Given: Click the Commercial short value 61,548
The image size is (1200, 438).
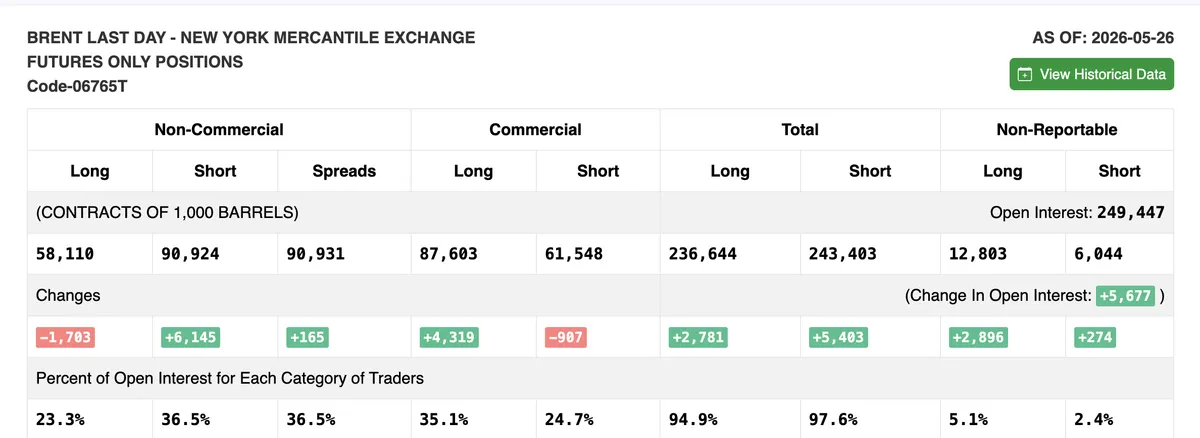Looking at the screenshot, I should 574,254.
